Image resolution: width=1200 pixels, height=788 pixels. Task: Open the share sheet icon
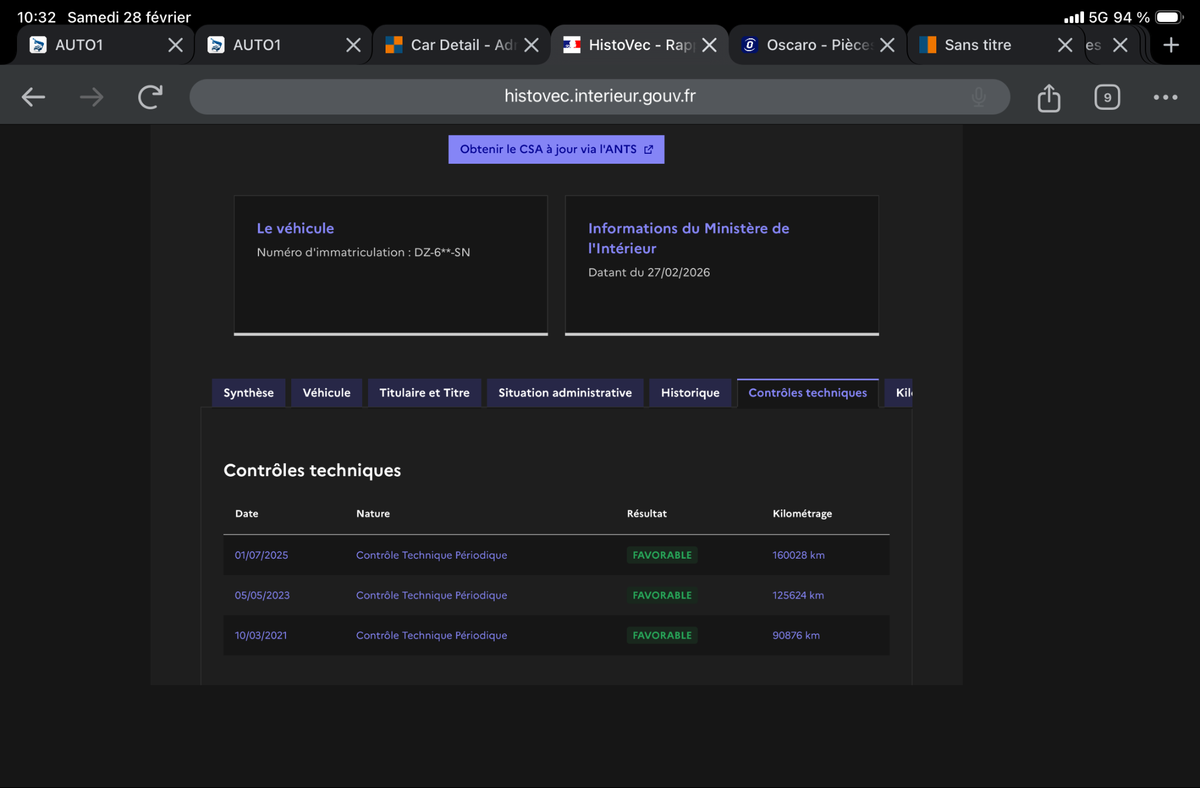pyautogui.click(x=1048, y=97)
